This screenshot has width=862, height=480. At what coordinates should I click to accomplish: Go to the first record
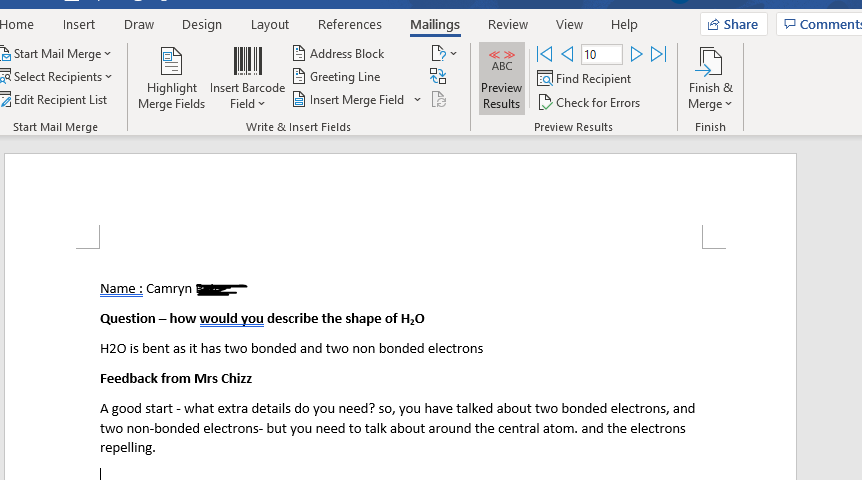(545, 54)
